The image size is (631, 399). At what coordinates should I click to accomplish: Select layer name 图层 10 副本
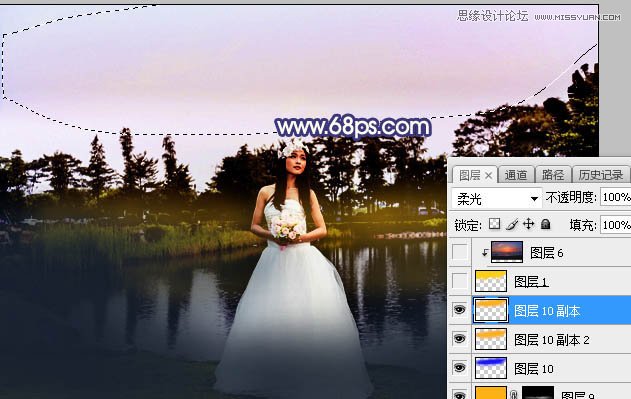(547, 311)
